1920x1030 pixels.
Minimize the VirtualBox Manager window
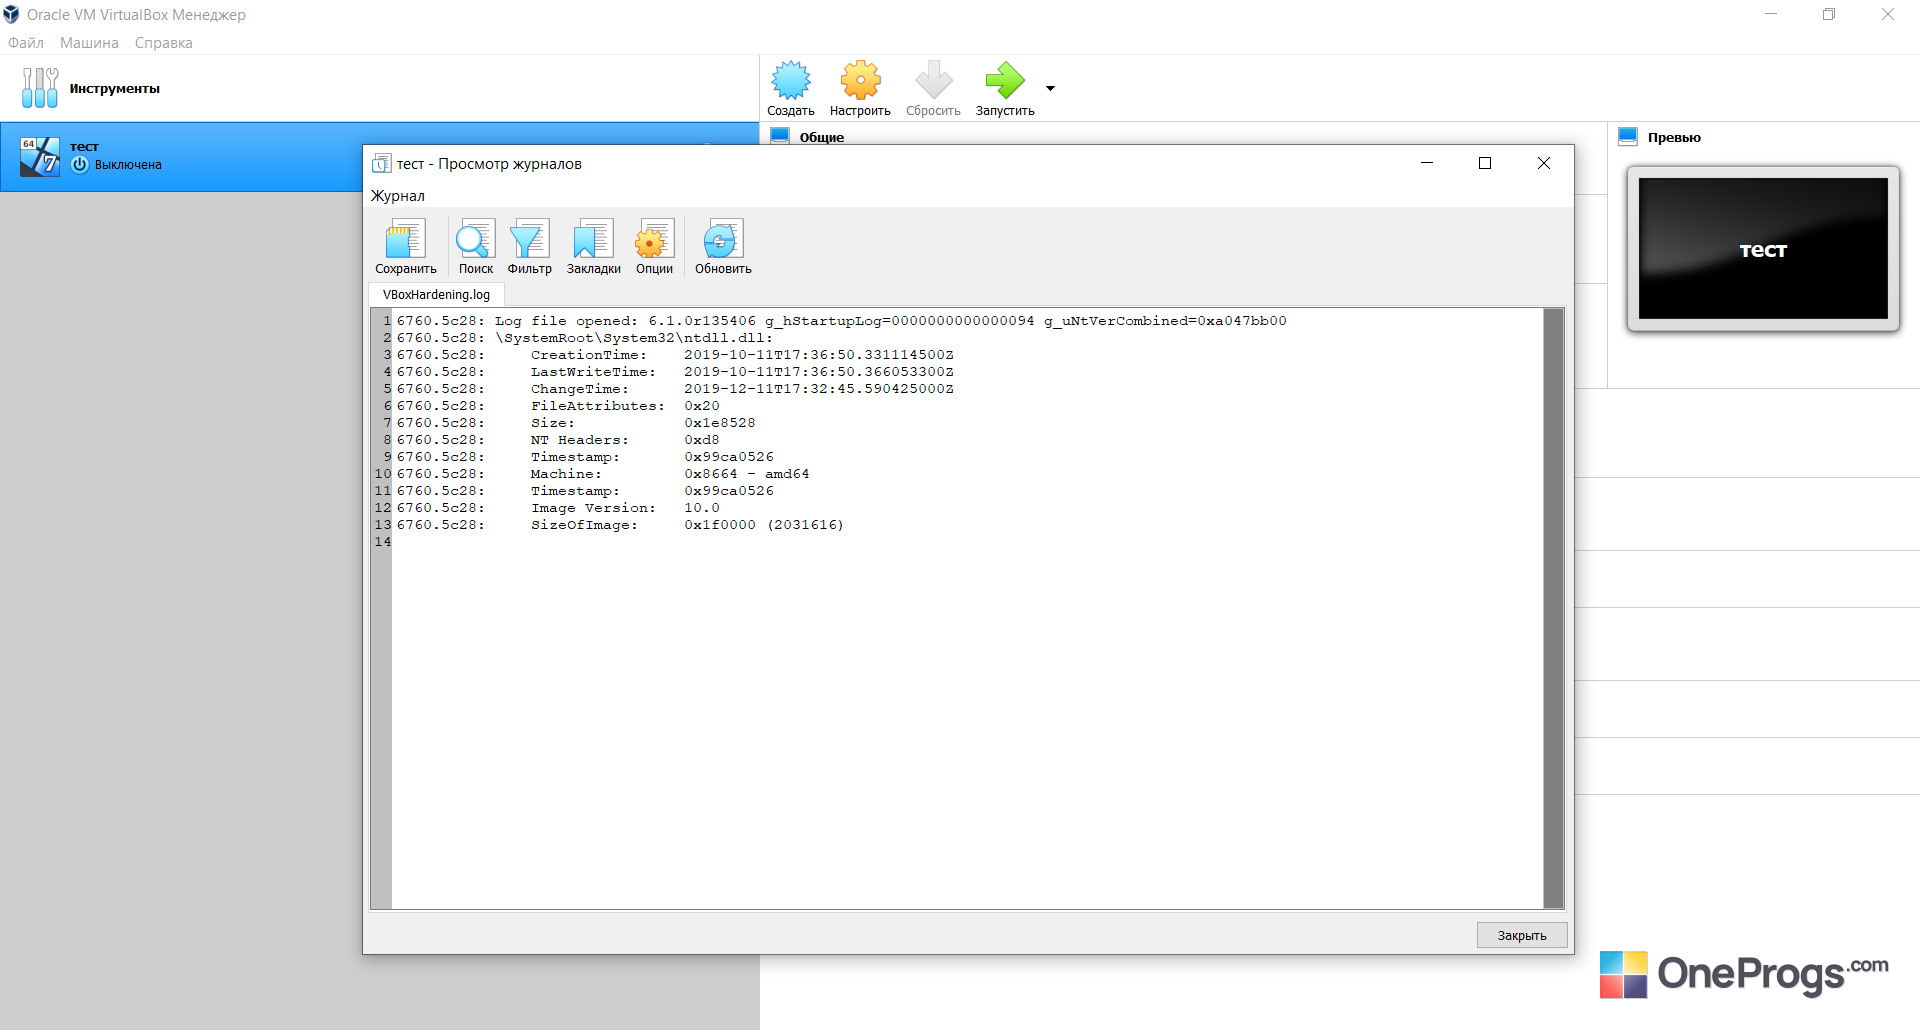coord(1771,14)
